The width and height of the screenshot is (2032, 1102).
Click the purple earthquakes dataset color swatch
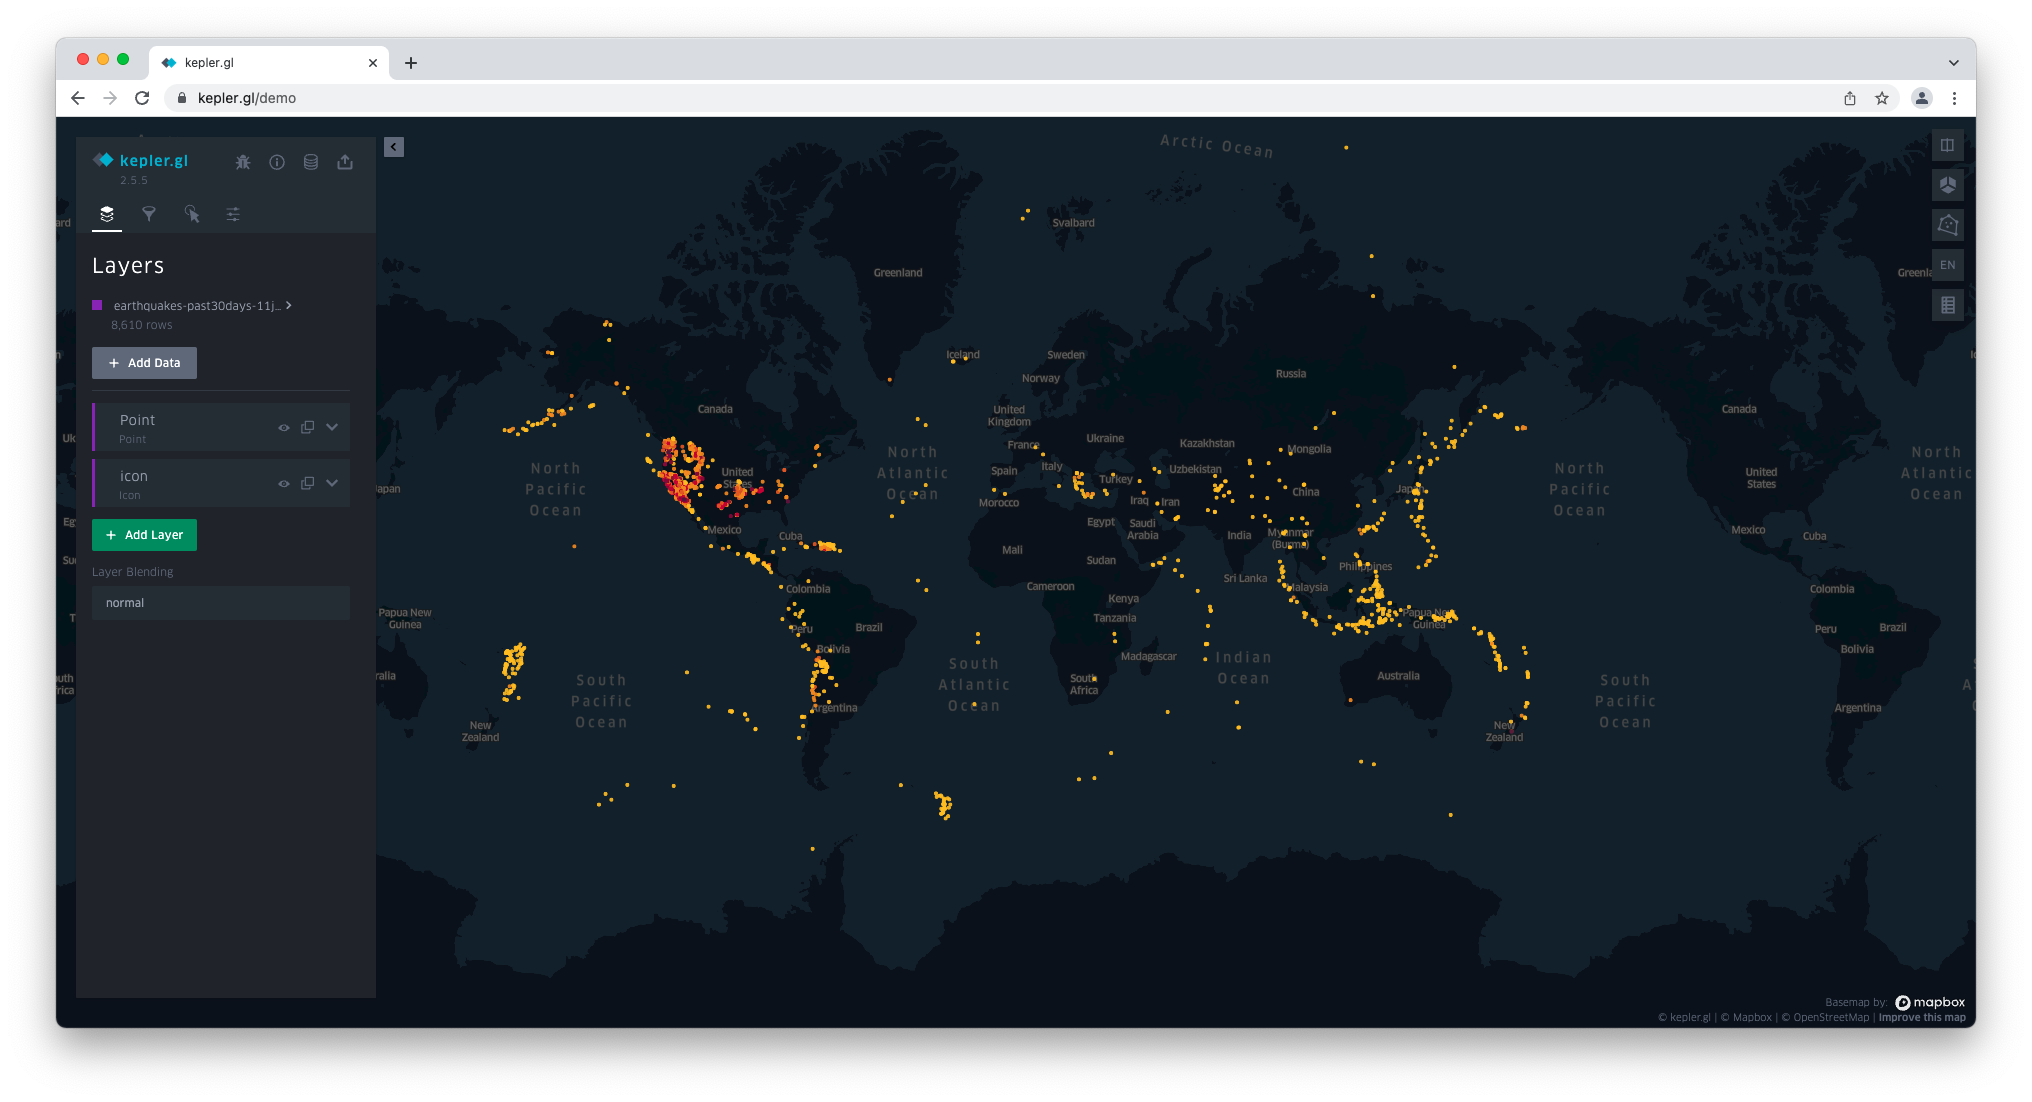point(98,305)
